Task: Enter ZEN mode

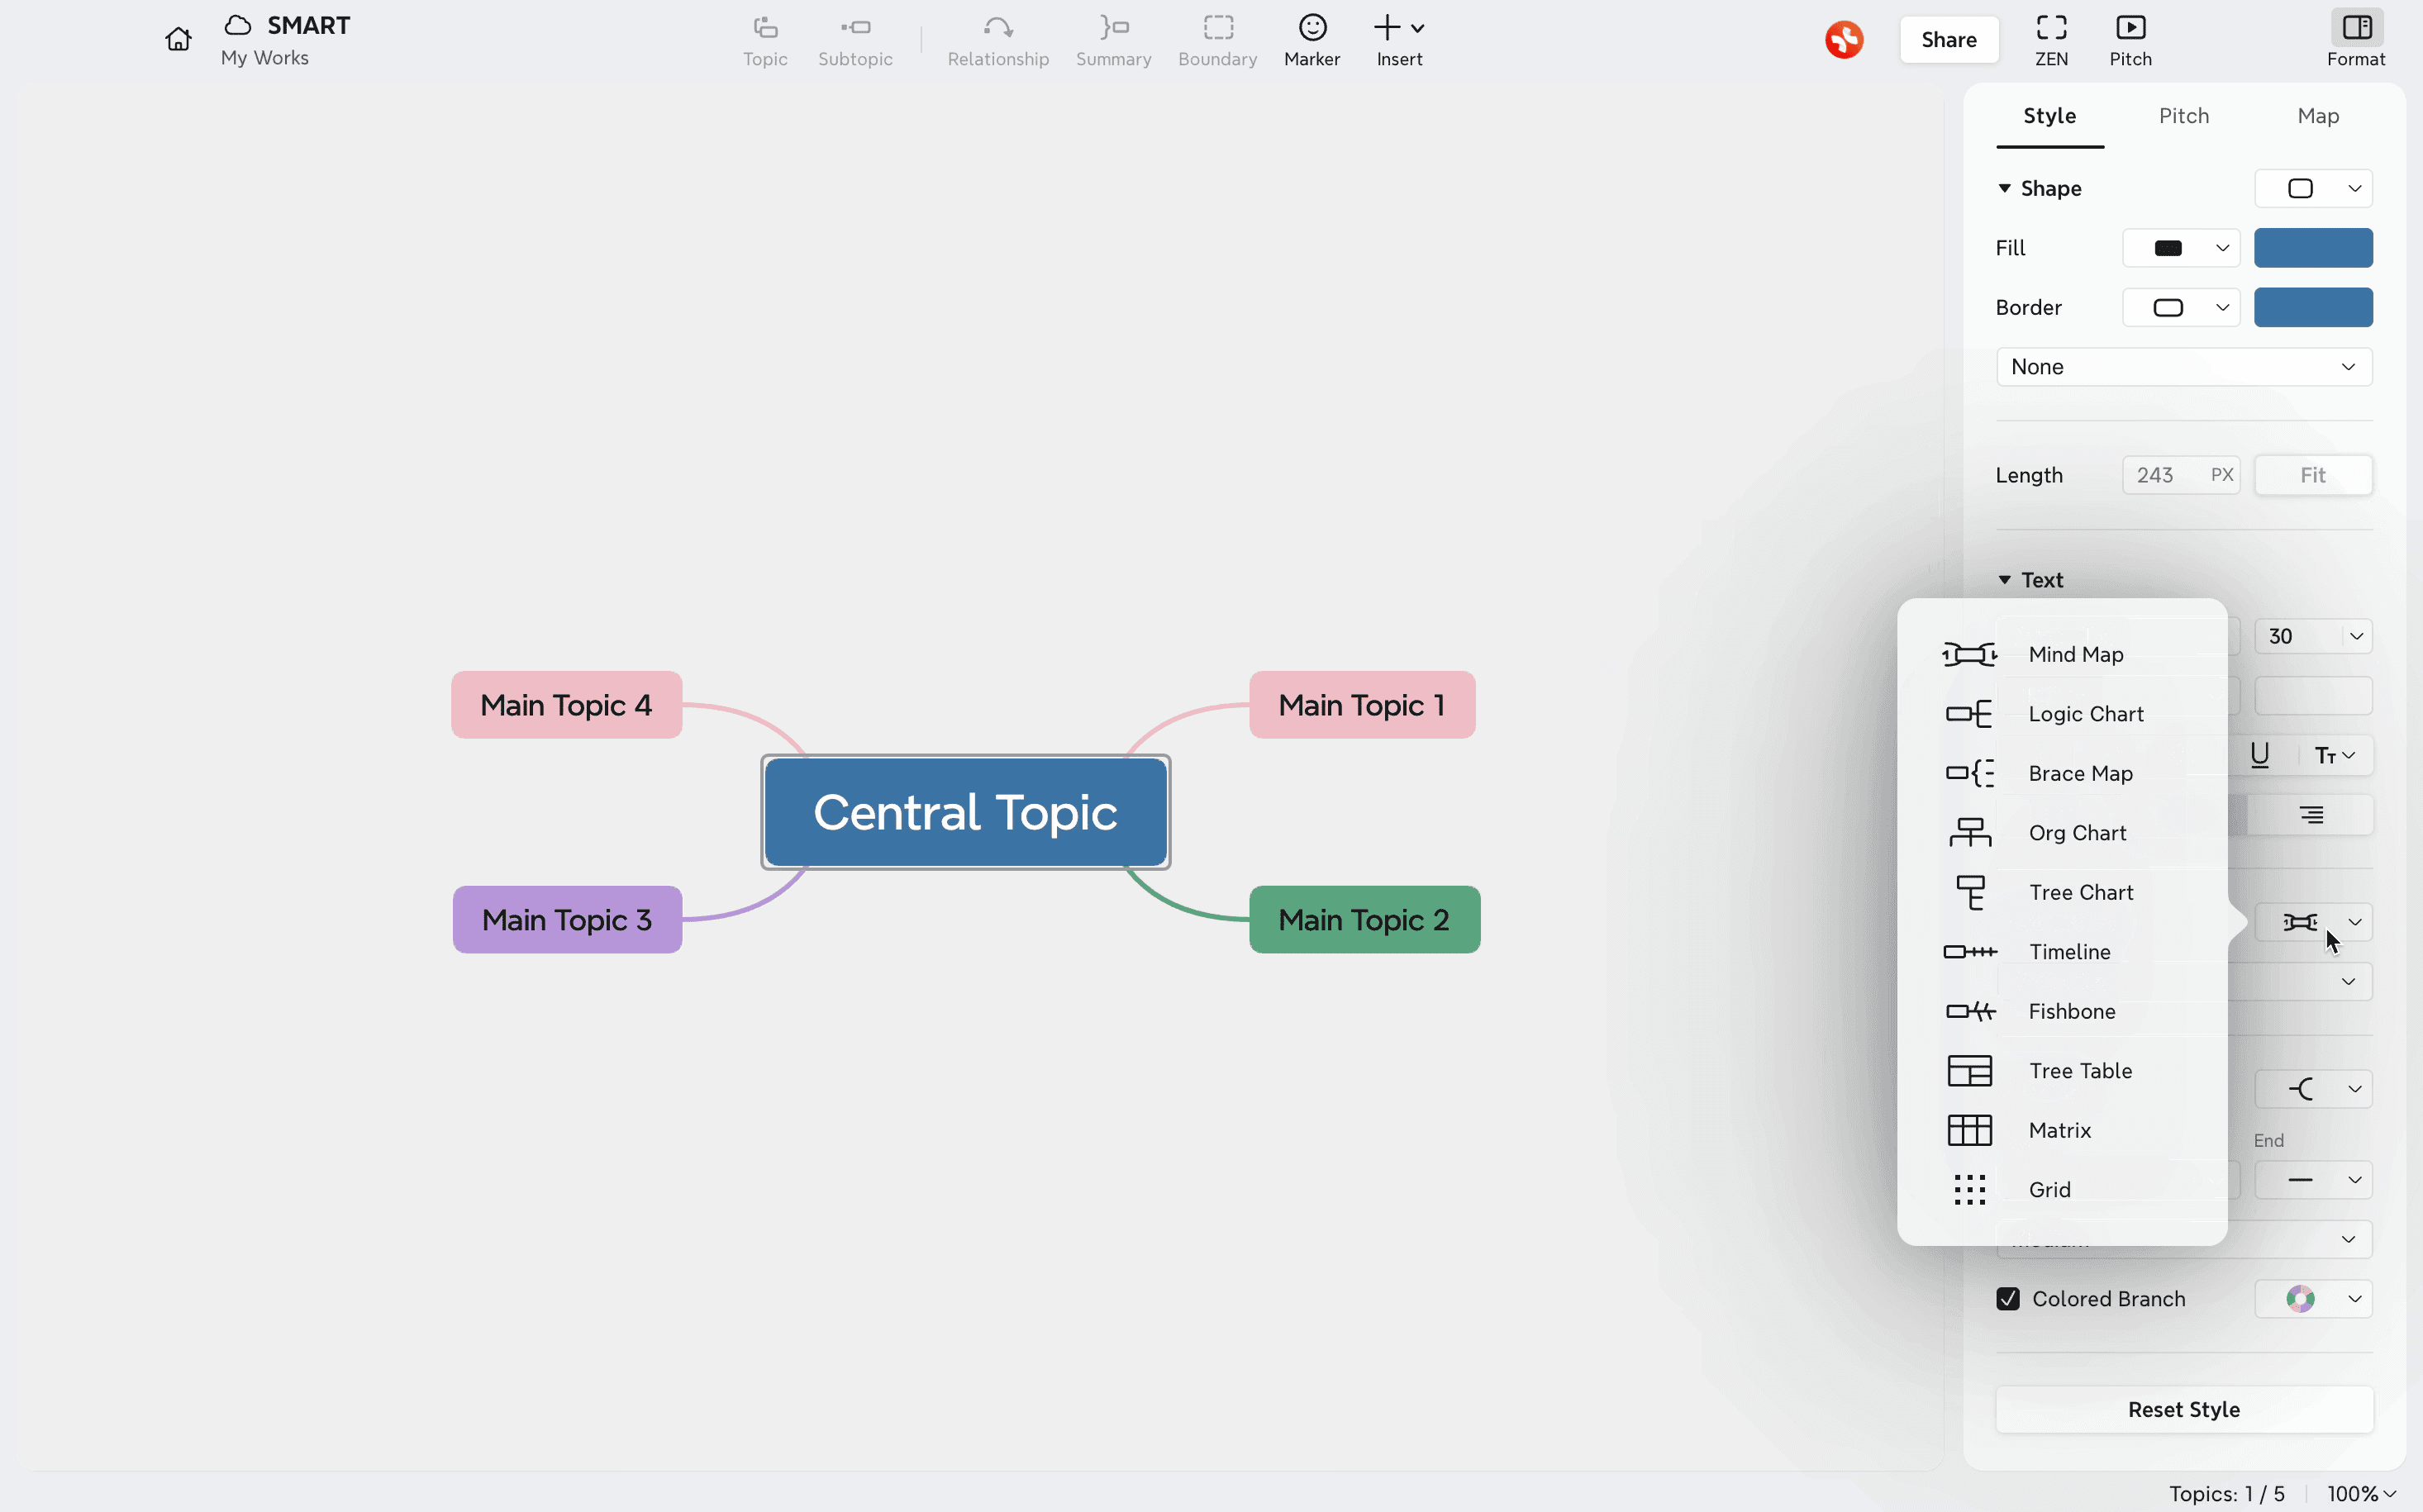Action: 2051,41
